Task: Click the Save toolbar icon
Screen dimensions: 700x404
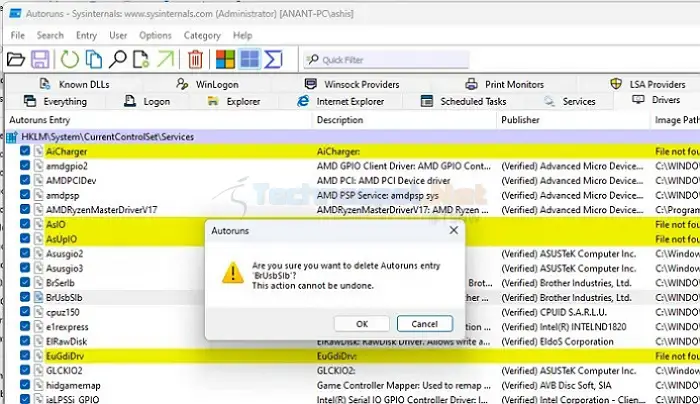Action: pyautogui.click(x=40, y=59)
